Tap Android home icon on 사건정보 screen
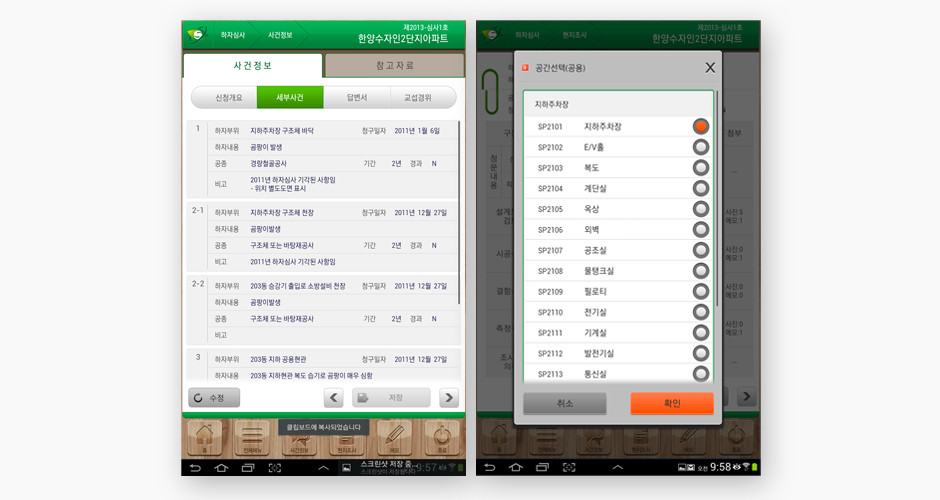This screenshot has width=940, height=500. (221, 468)
